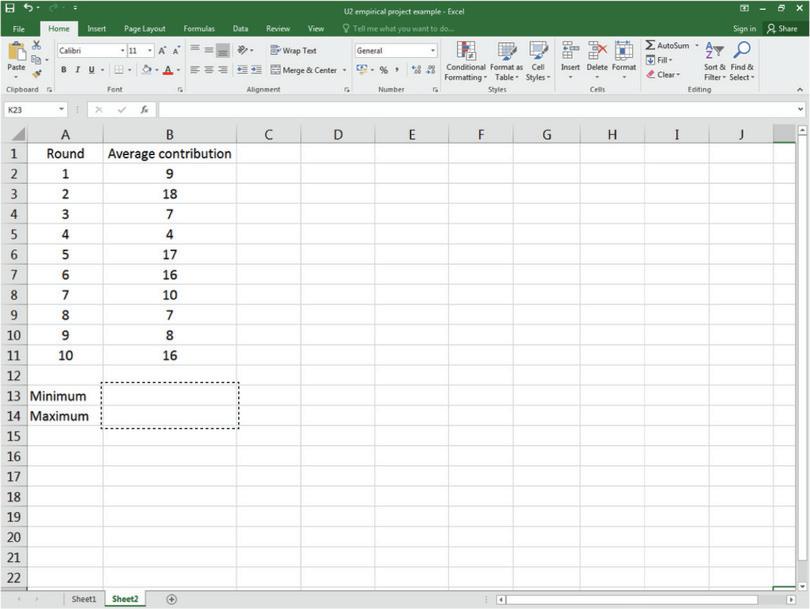Click the top align icon
This screenshot has height=609, width=810.
pyautogui.click(x=195, y=50)
